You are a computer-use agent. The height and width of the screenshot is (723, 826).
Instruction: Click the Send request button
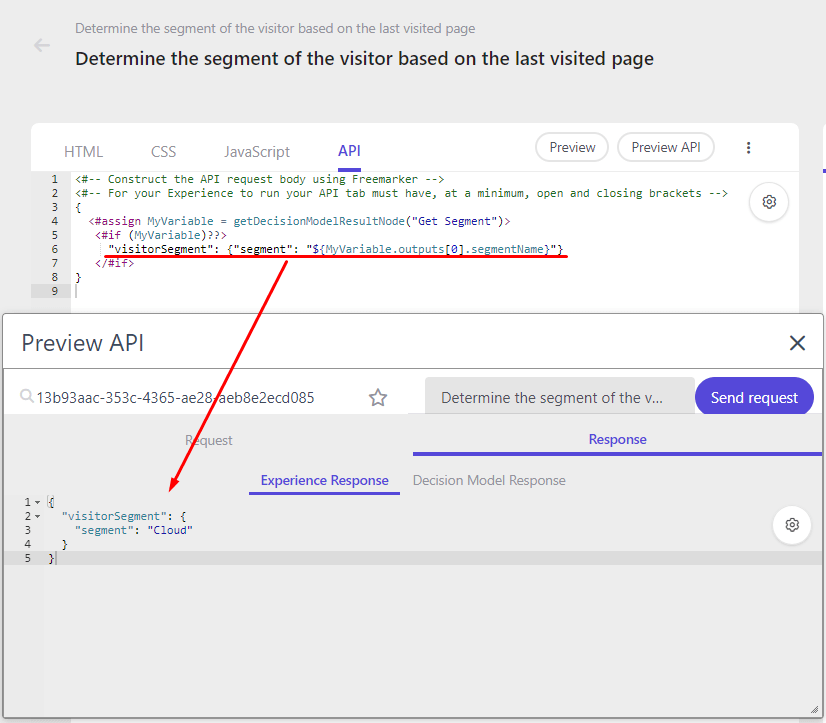coord(754,396)
